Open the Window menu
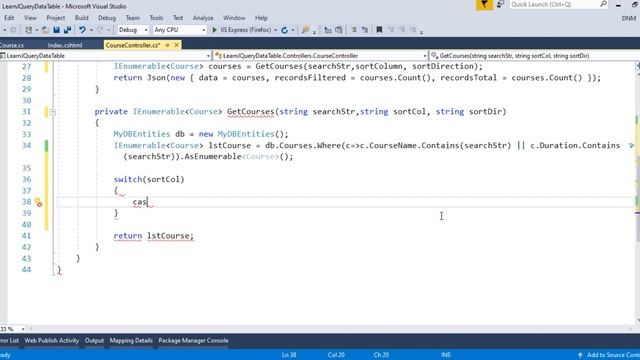The width and height of the screenshot is (640, 360). (234, 18)
